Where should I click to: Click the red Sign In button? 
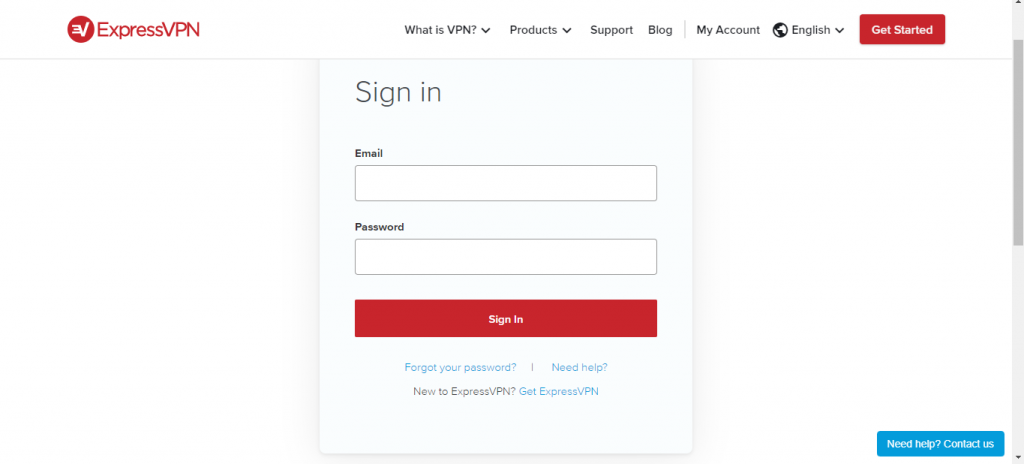point(505,318)
